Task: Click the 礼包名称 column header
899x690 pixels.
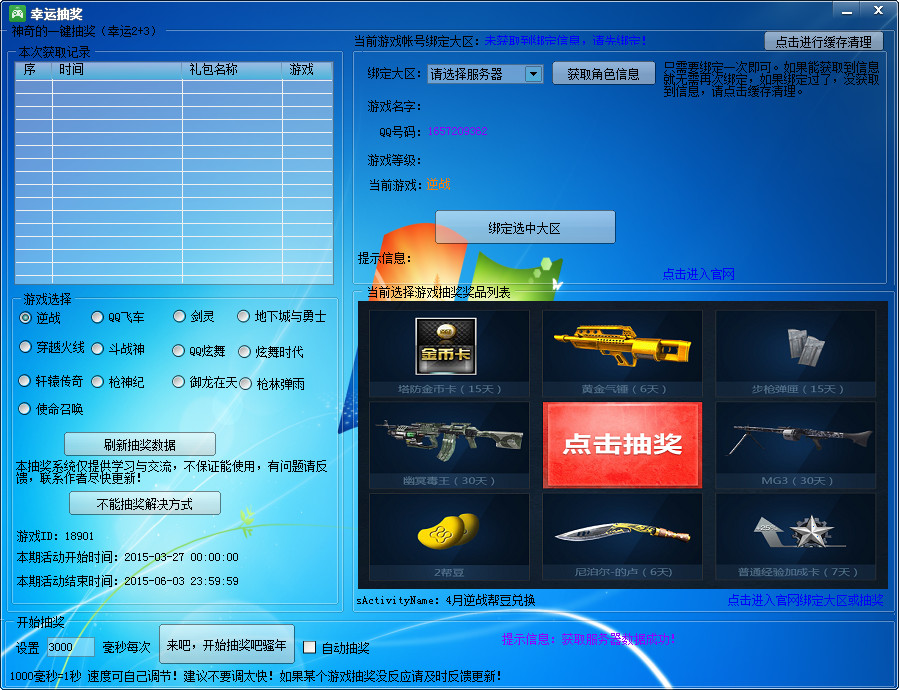Action: click(232, 69)
